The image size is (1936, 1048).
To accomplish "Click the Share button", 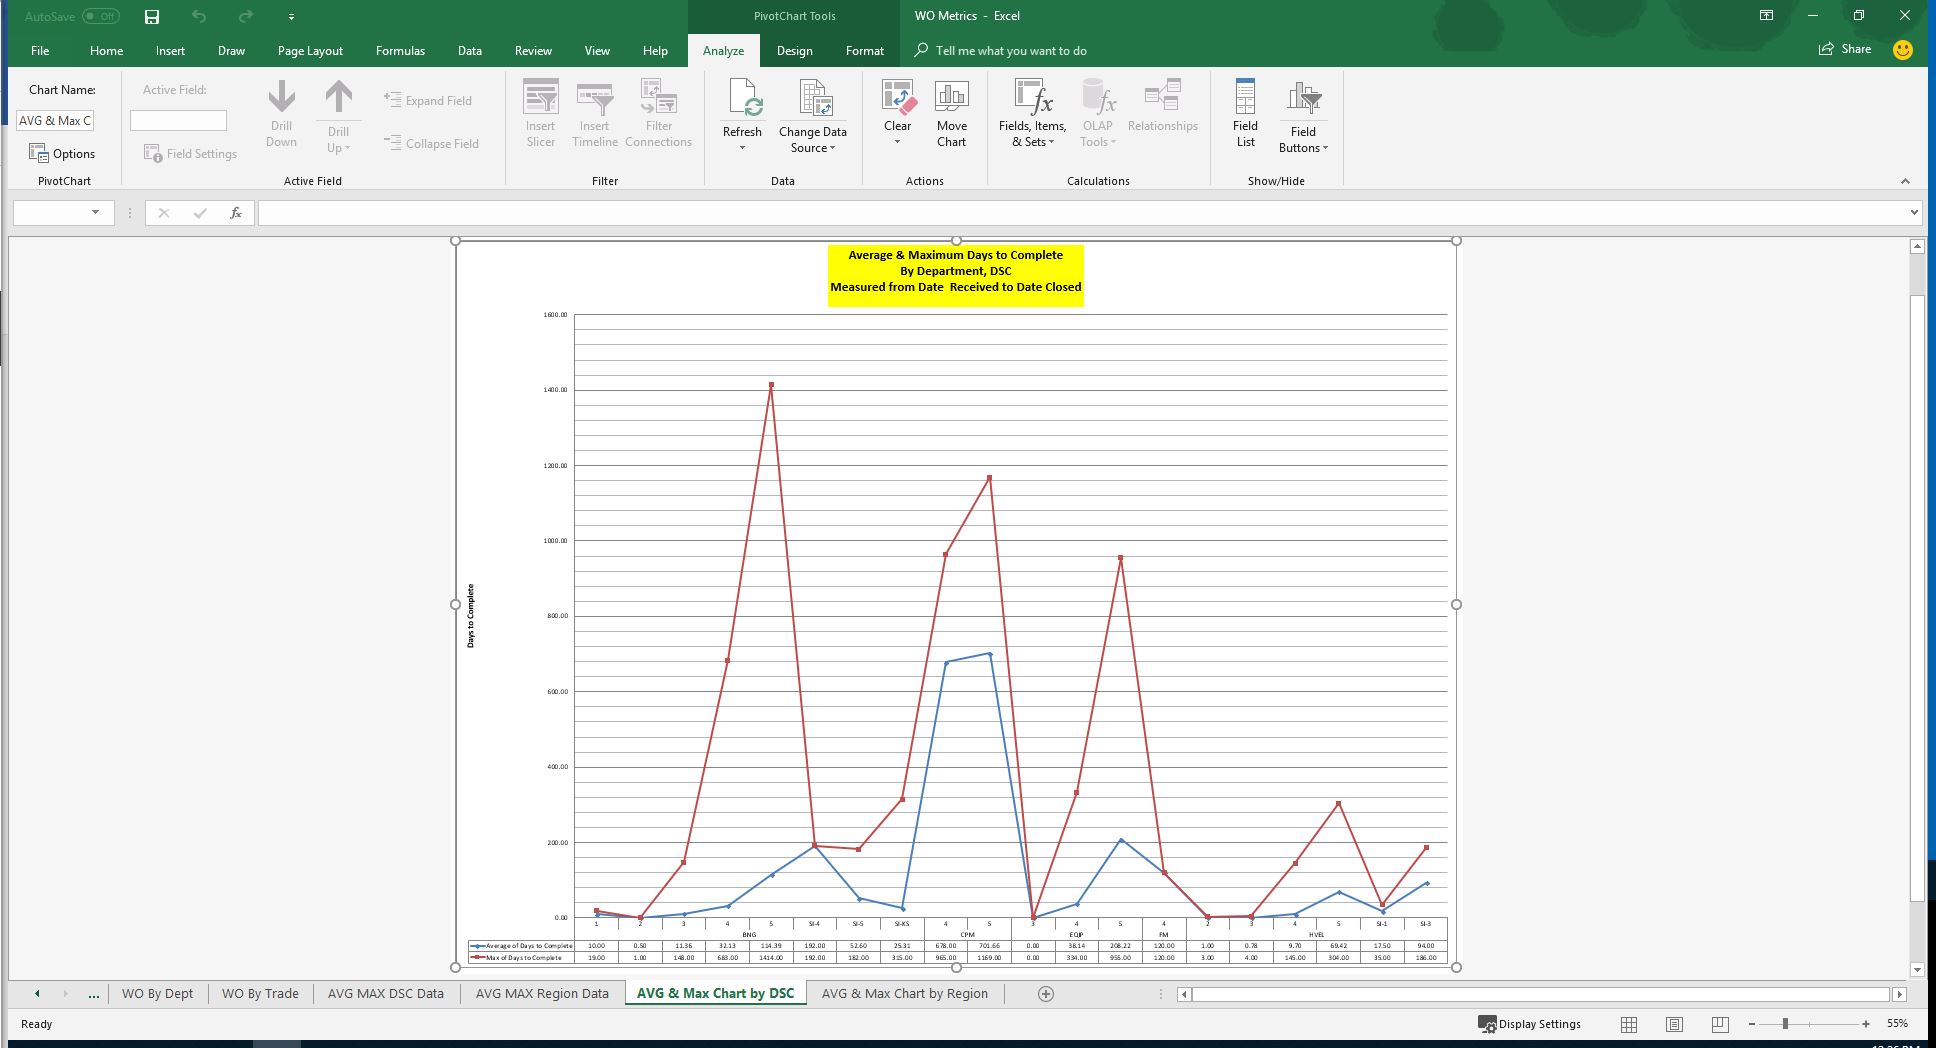I will pos(1845,49).
